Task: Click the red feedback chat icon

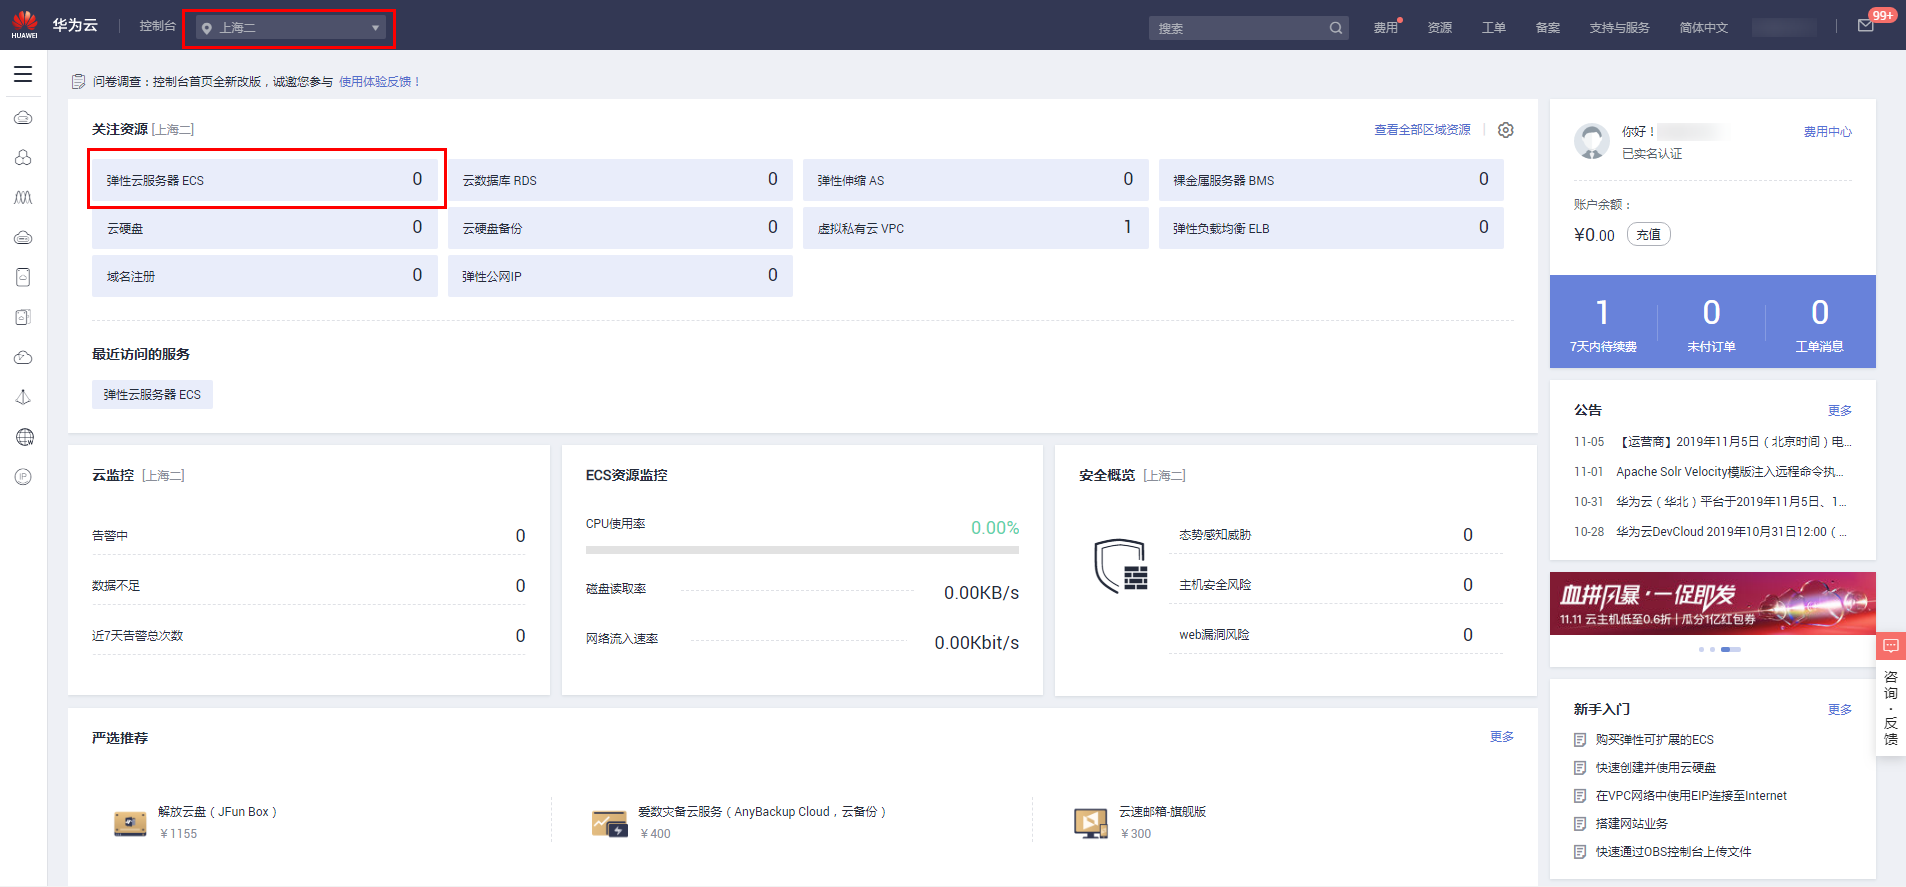Action: pos(1891,646)
